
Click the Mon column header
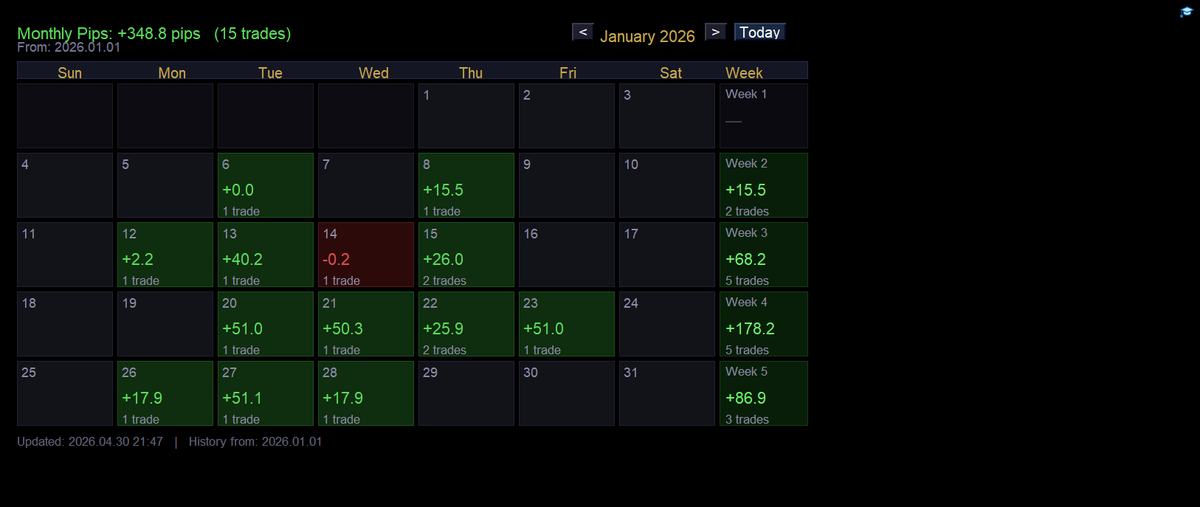pos(172,72)
